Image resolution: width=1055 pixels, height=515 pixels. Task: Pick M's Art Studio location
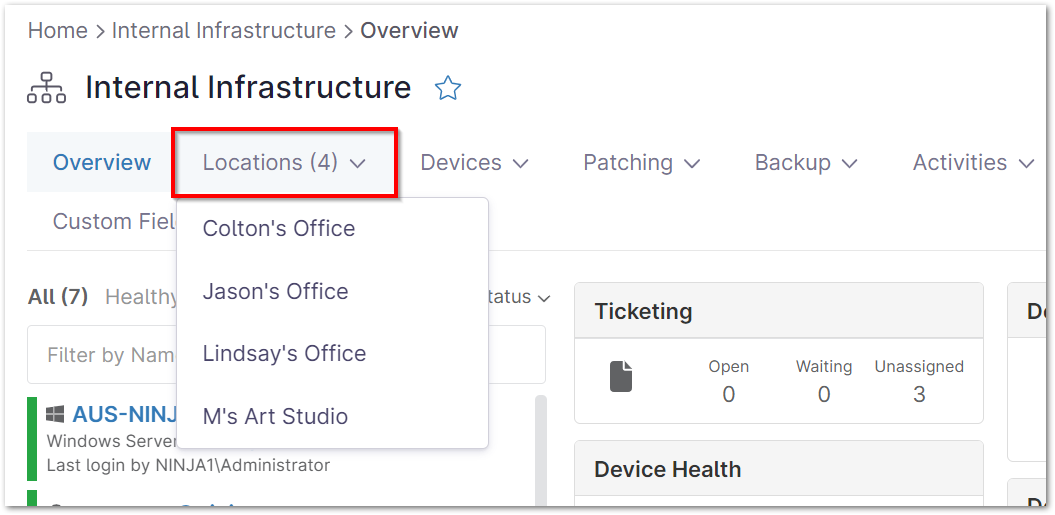pyautogui.click(x=275, y=416)
